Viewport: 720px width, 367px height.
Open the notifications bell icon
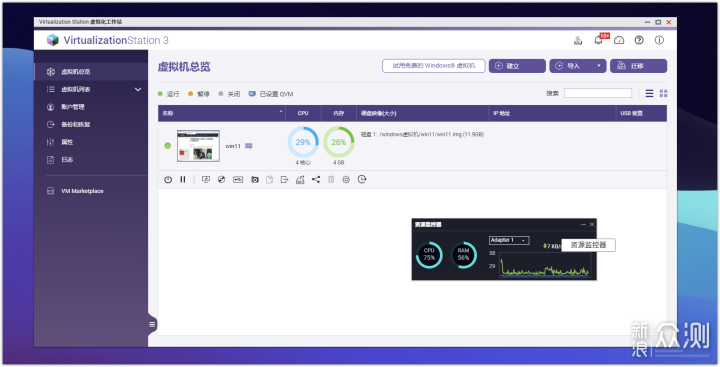(x=598, y=40)
